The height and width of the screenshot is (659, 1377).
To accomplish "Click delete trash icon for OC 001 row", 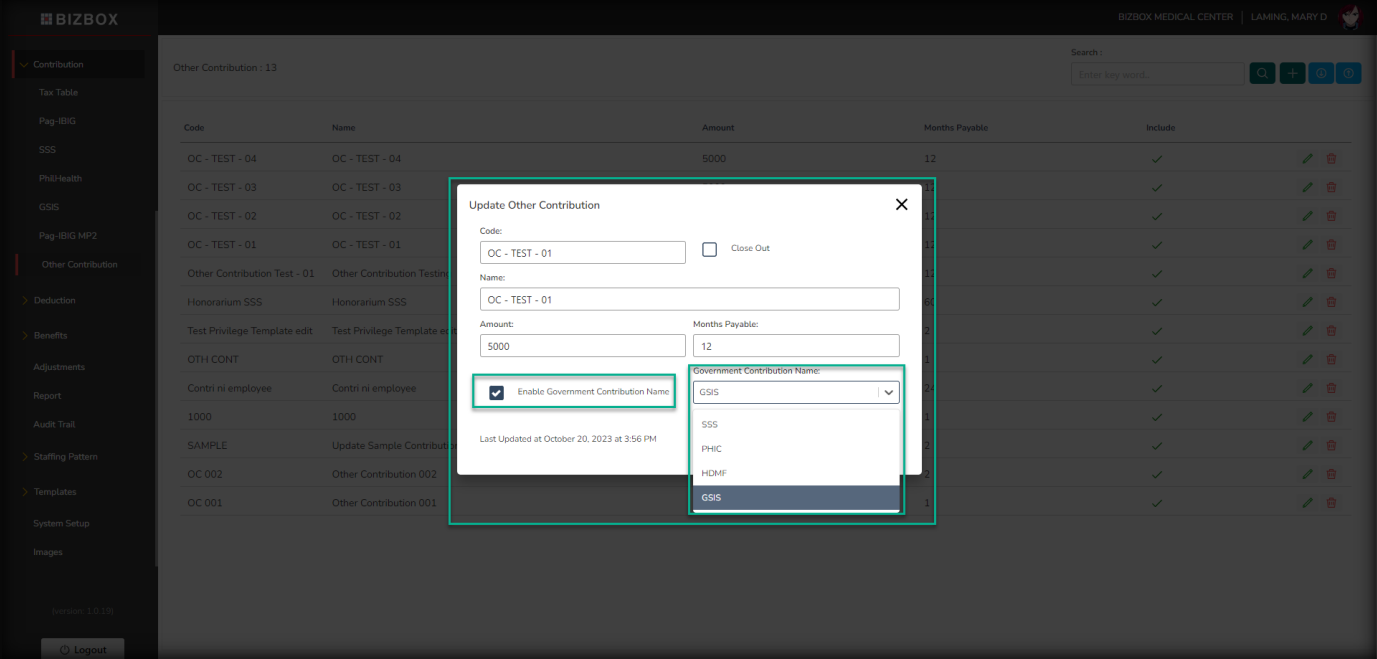I will 1331,503.
